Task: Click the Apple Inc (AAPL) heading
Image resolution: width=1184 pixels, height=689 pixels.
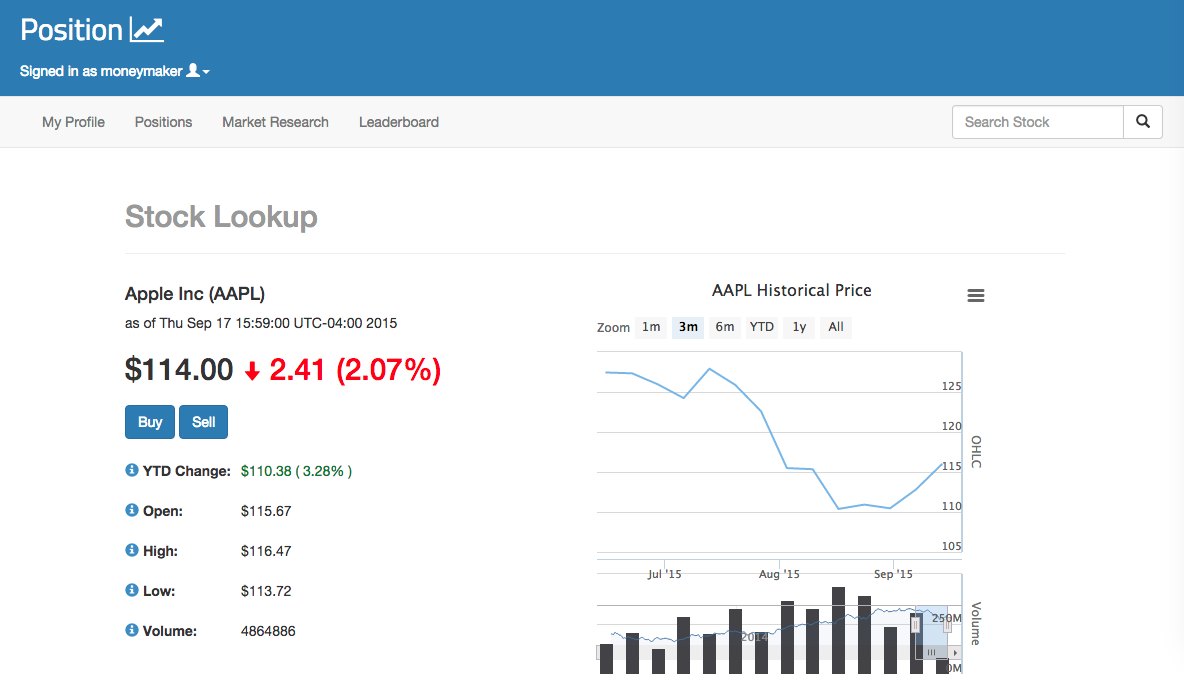Action: click(195, 294)
